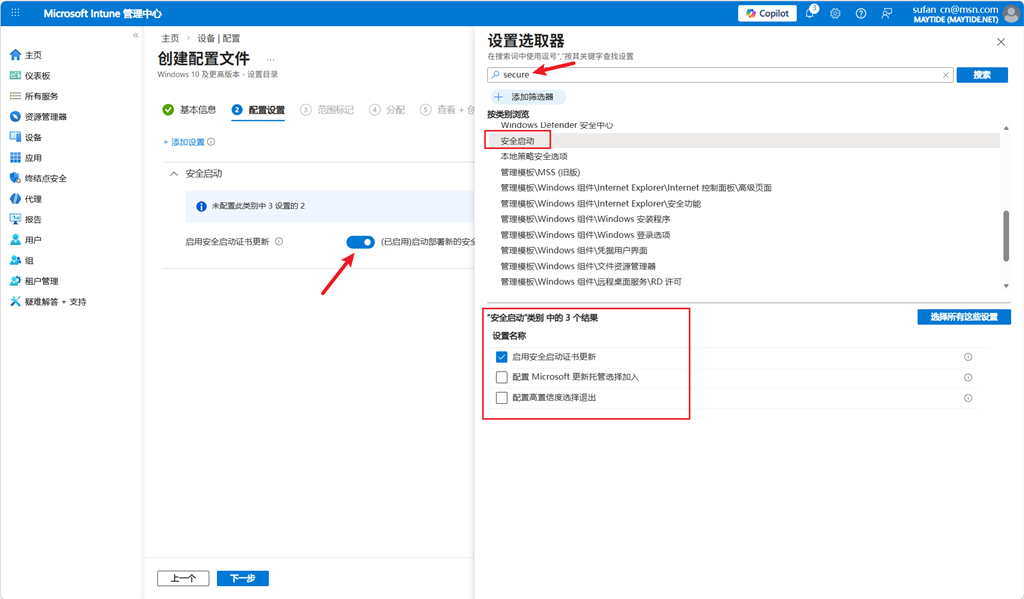1024x599 pixels.
Task: Toggle the 启用安全启动证书更新 switch
Action: click(x=360, y=242)
